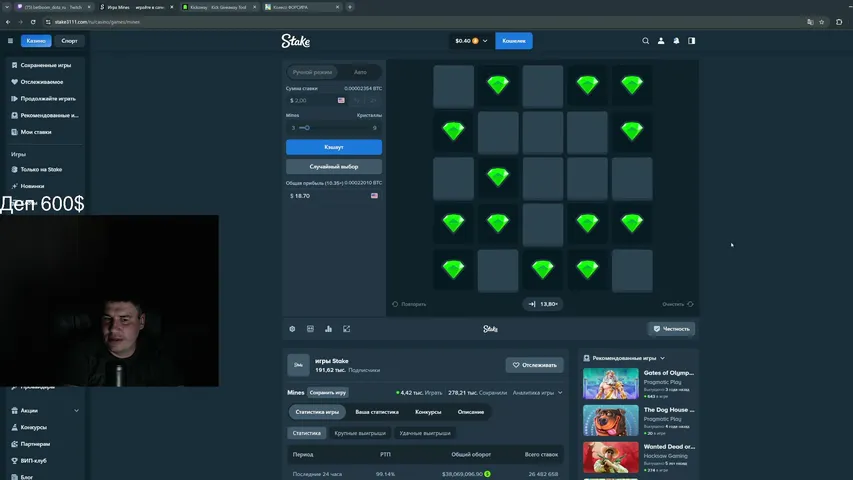Select the Спорт tab

coord(69,41)
